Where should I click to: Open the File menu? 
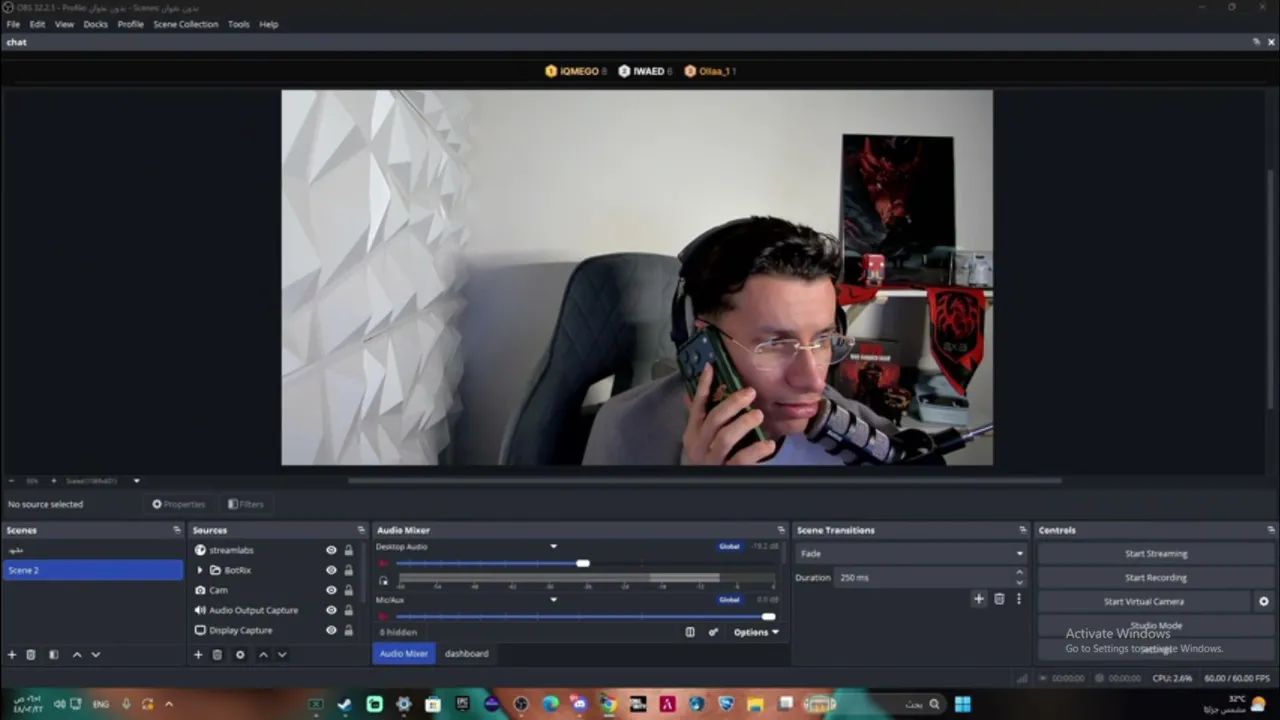13,24
